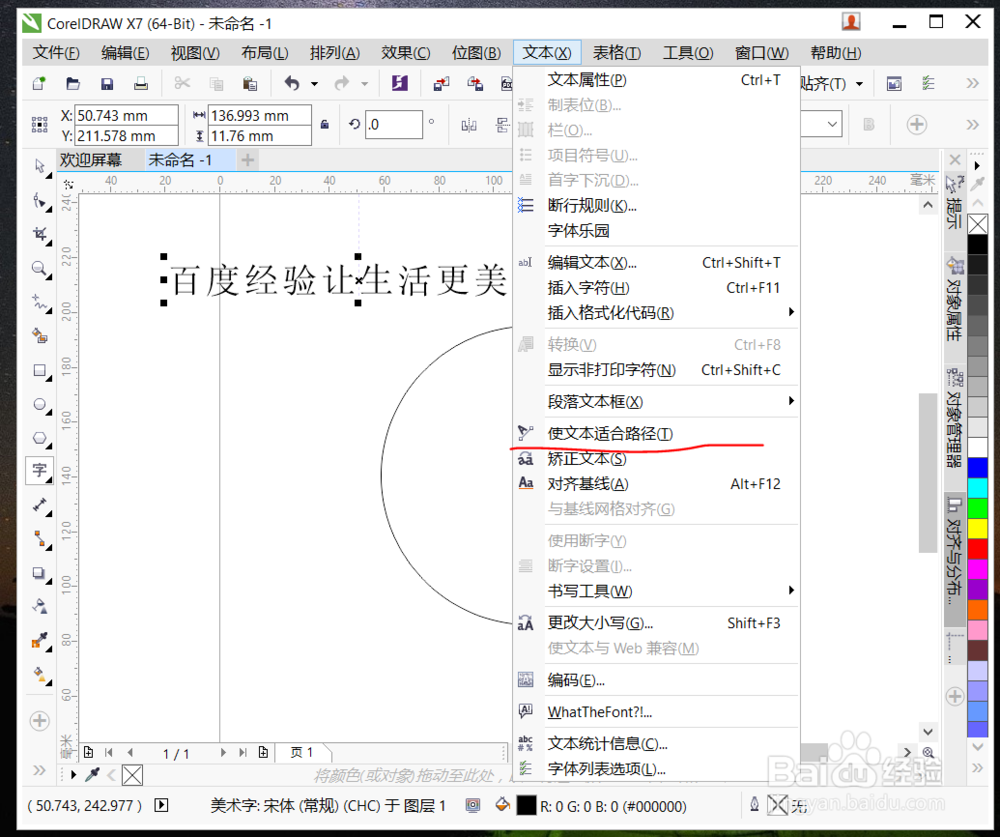The height and width of the screenshot is (837, 1000).
Task: Select the Shape edit tool
Action: pos(40,201)
